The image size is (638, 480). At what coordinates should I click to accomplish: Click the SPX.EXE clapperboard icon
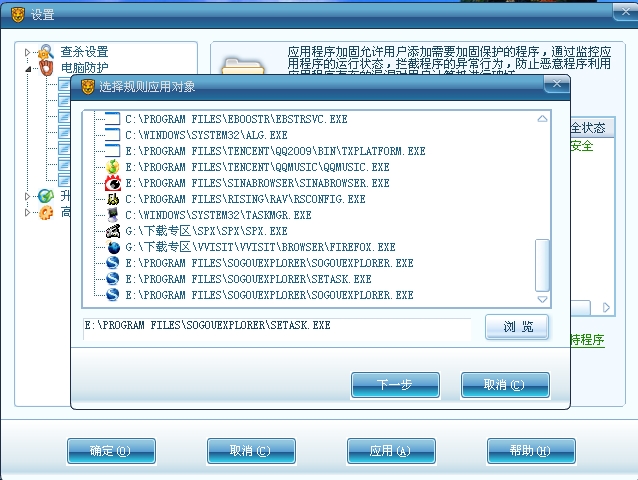coord(113,231)
